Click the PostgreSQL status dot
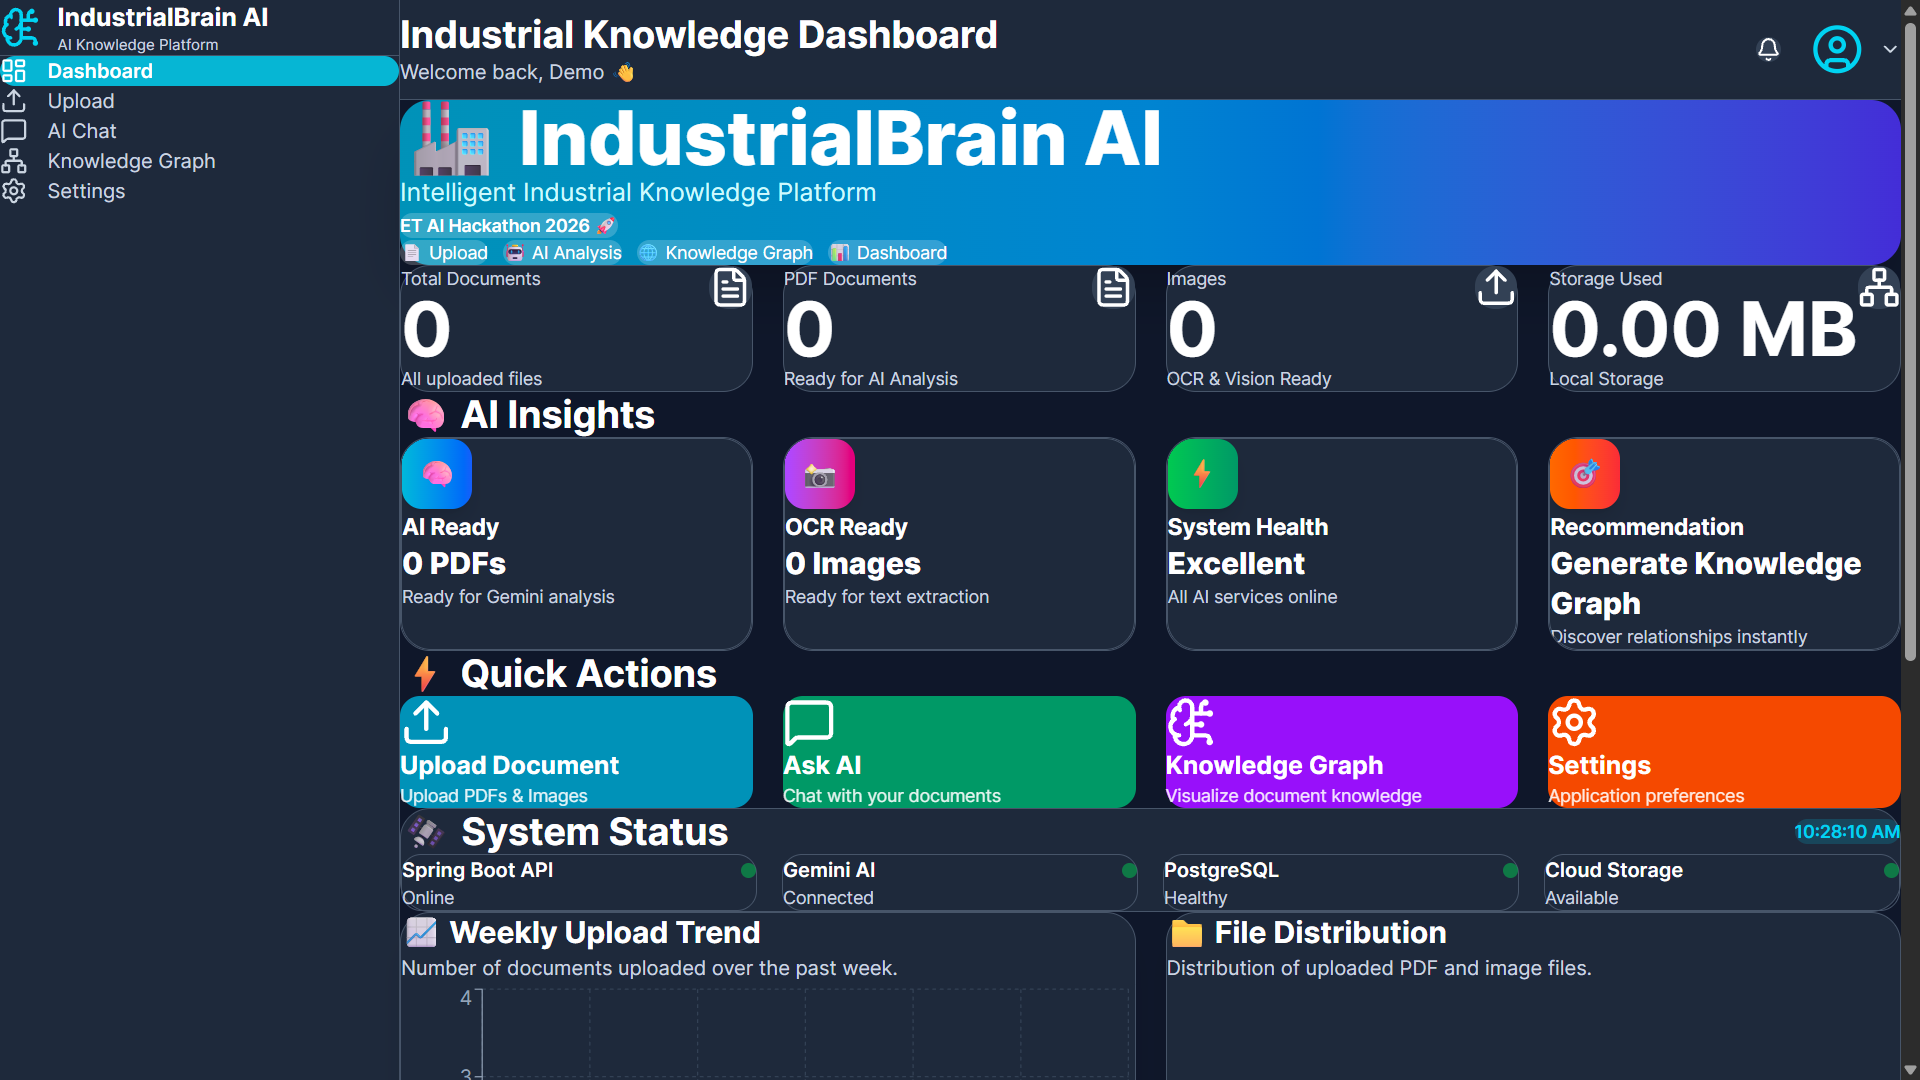 coord(1510,871)
